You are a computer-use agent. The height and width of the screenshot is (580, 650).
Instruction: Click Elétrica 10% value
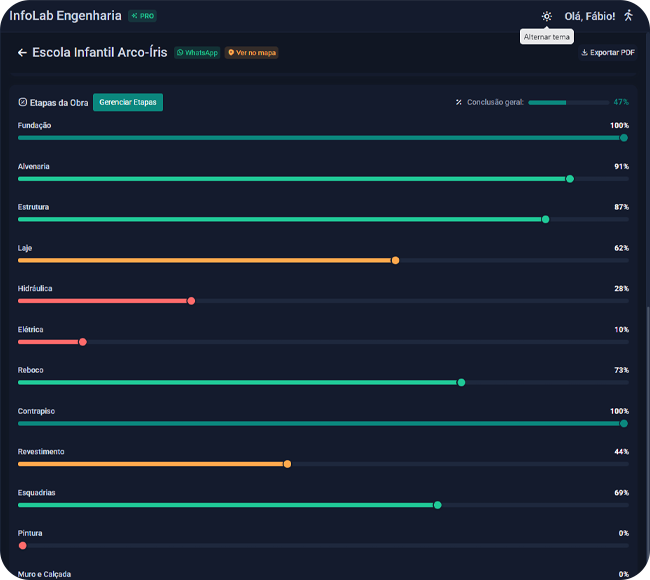click(621, 330)
